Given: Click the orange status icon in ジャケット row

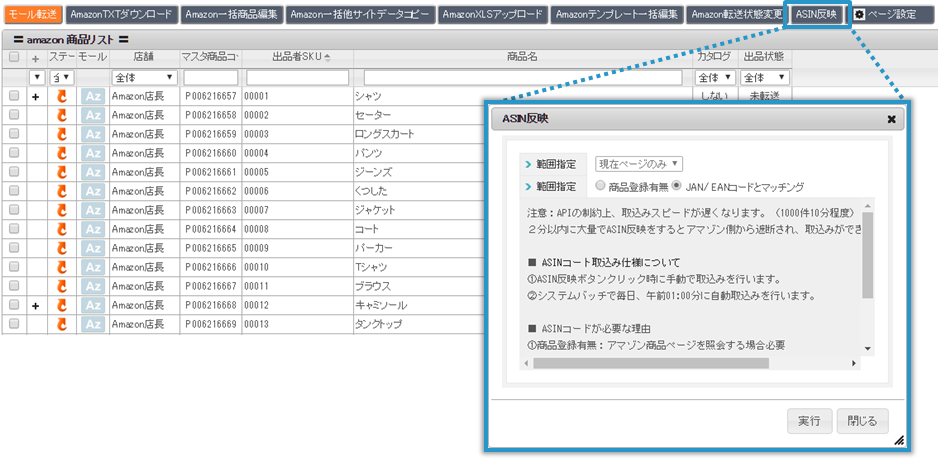Looking at the screenshot, I should point(62,210).
